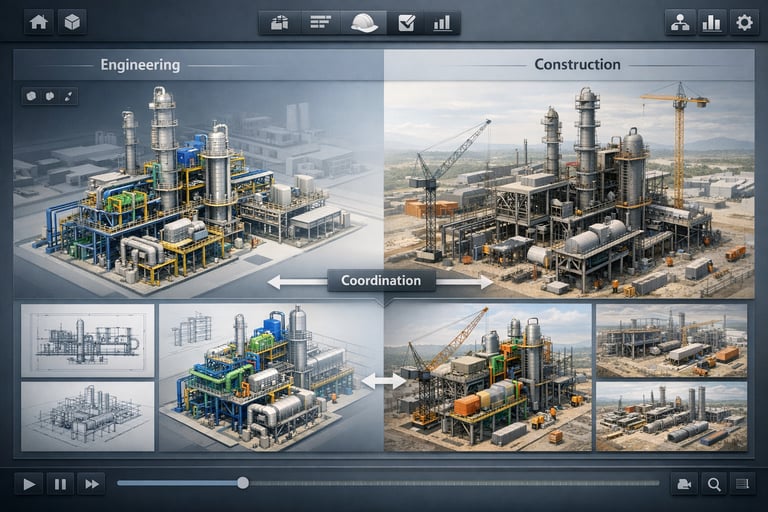768x512 pixels.
Task: Click the magnifier search icon
Action: pyautogui.click(x=714, y=484)
